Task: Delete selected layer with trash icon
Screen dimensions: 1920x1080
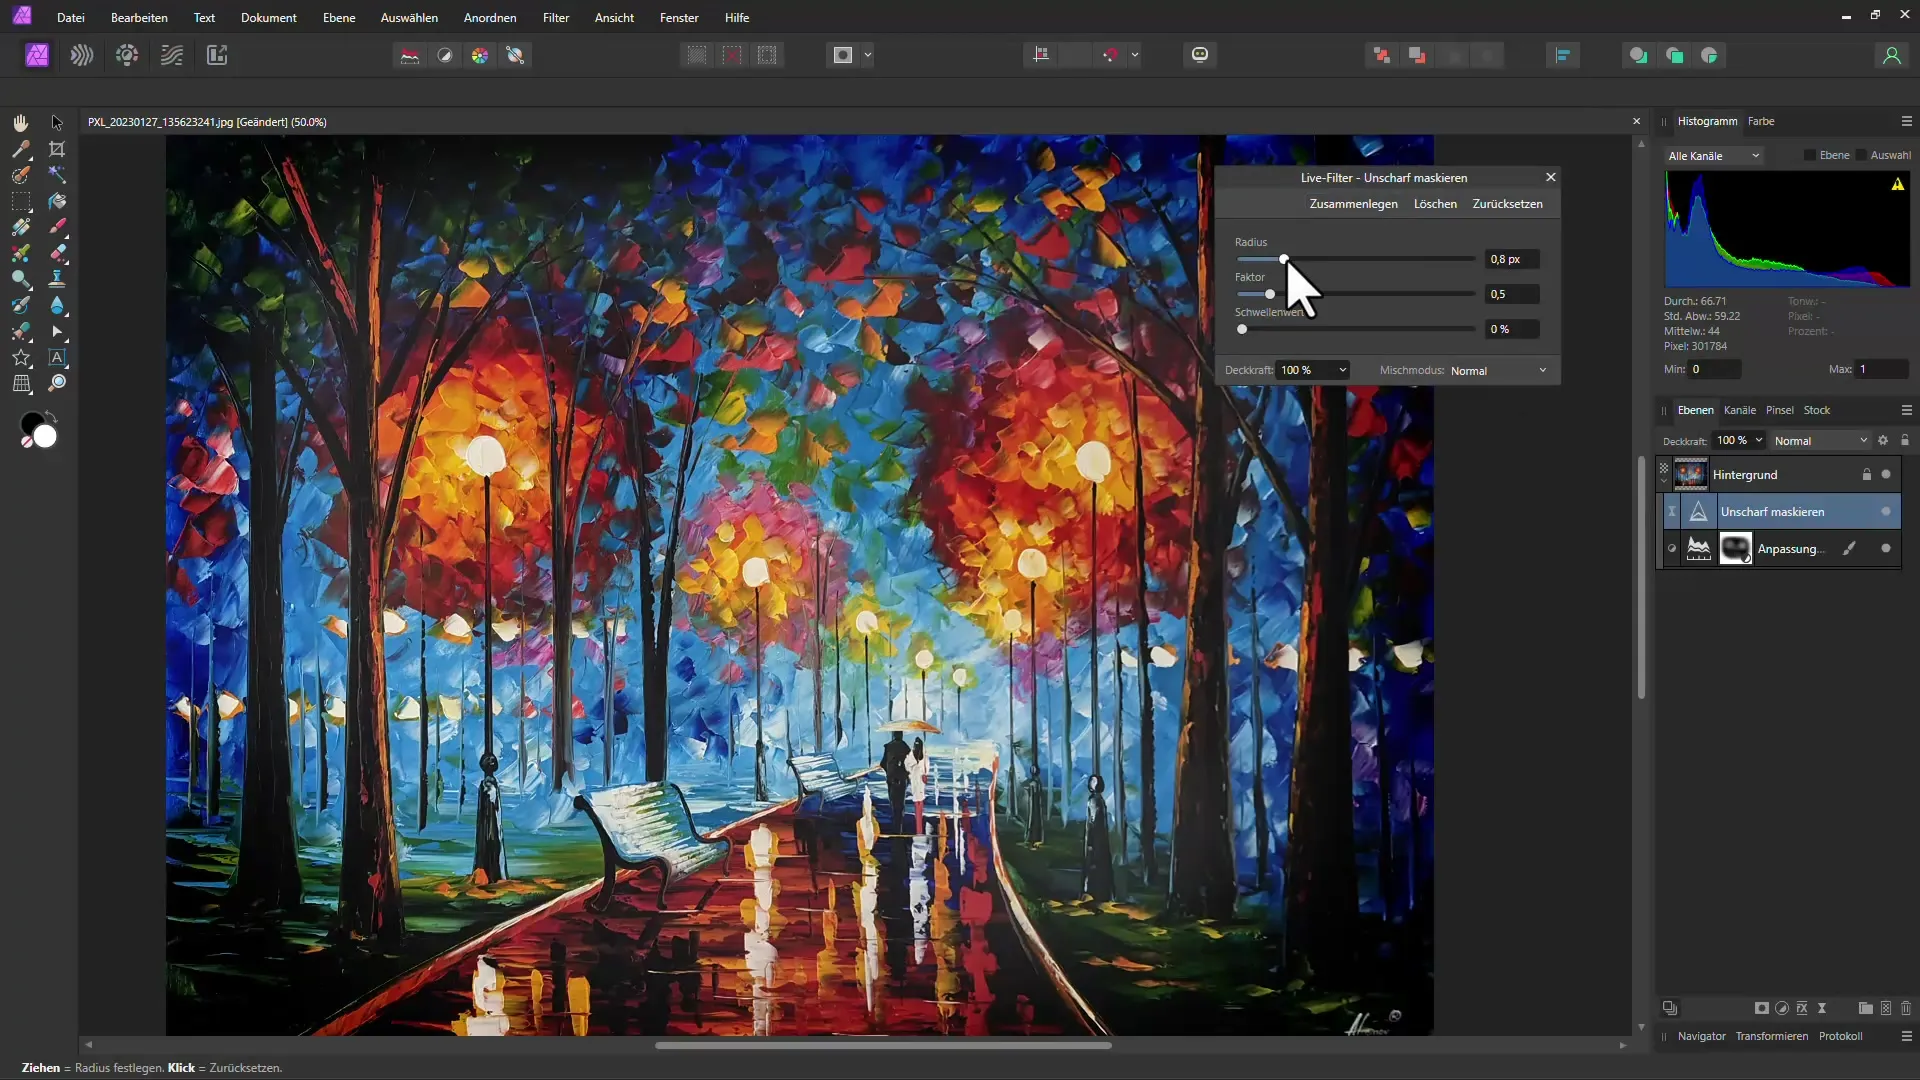Action: (x=1906, y=1008)
